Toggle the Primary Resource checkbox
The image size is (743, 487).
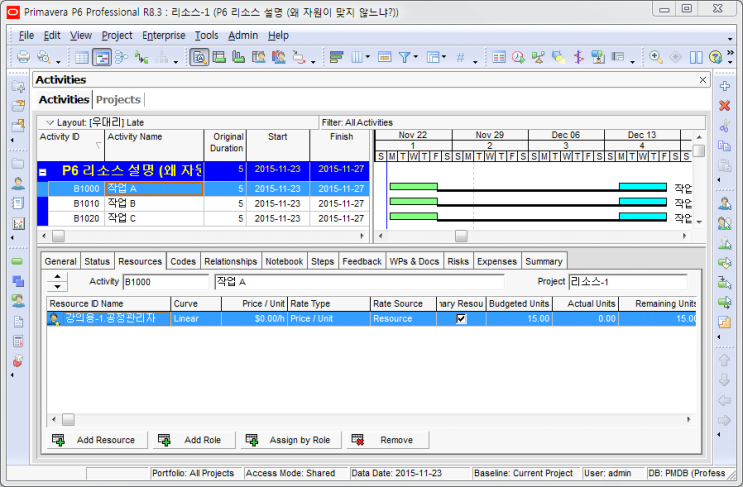click(461, 319)
